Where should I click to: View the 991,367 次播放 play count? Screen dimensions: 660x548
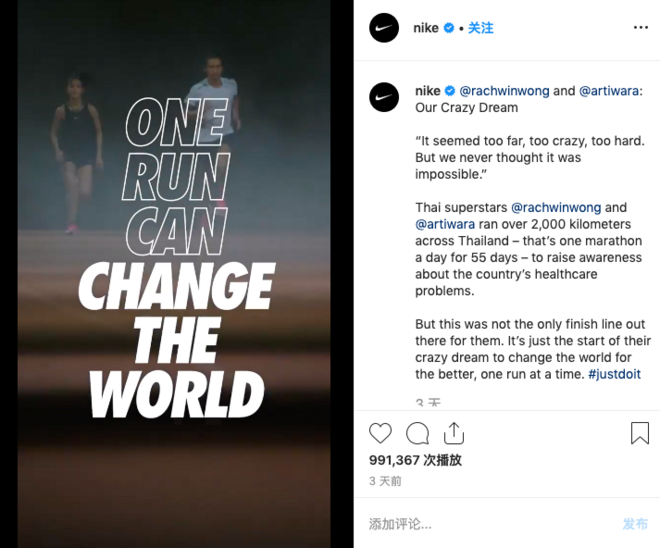coord(415,460)
